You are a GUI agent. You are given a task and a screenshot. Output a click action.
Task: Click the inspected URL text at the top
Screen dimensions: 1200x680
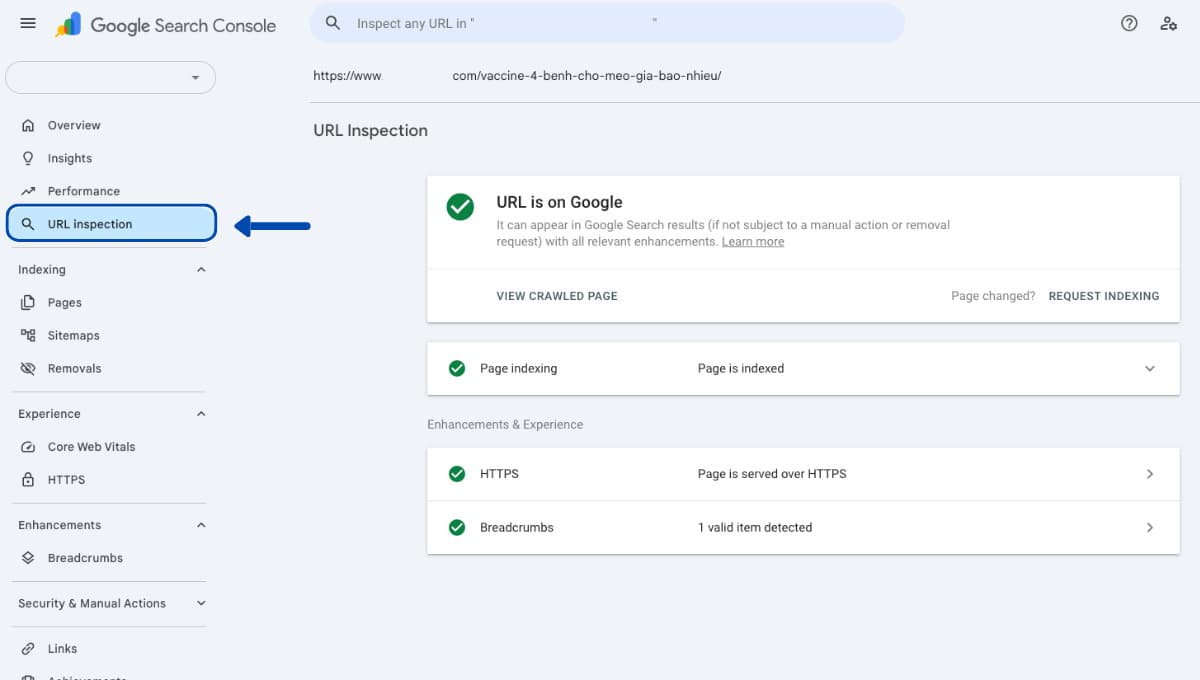(x=517, y=76)
